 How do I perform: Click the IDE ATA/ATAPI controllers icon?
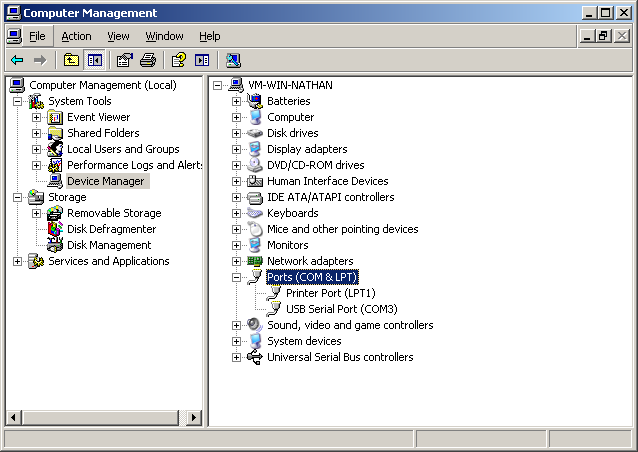tap(255, 197)
